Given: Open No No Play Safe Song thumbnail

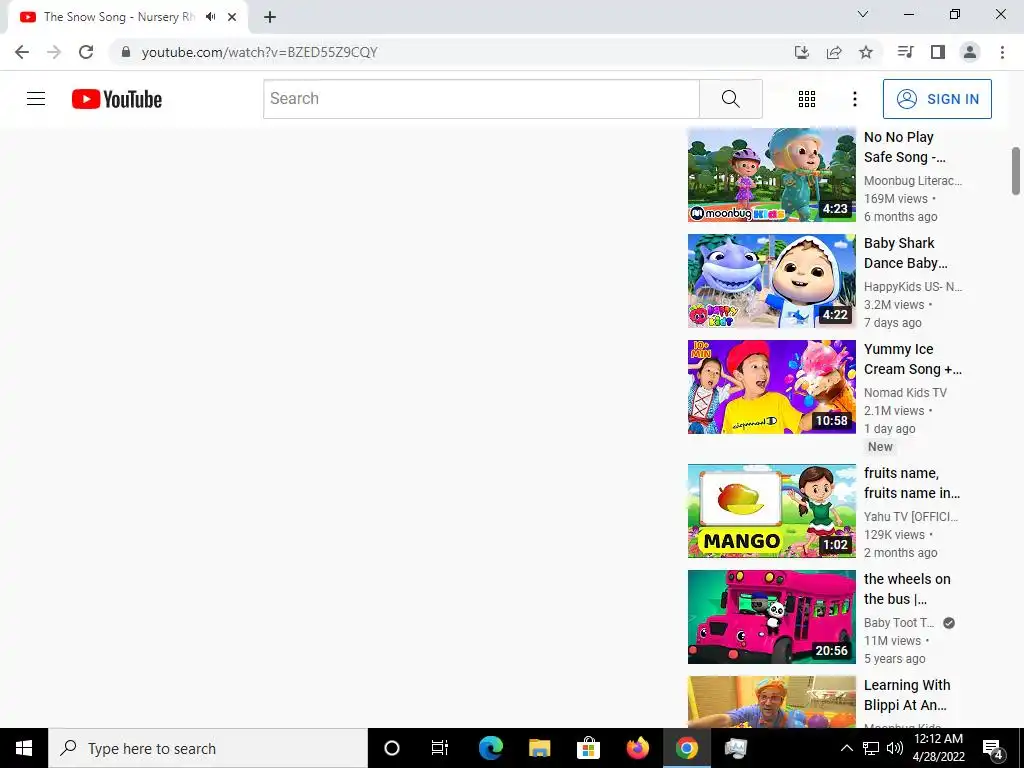Looking at the screenshot, I should pyautogui.click(x=771, y=175).
